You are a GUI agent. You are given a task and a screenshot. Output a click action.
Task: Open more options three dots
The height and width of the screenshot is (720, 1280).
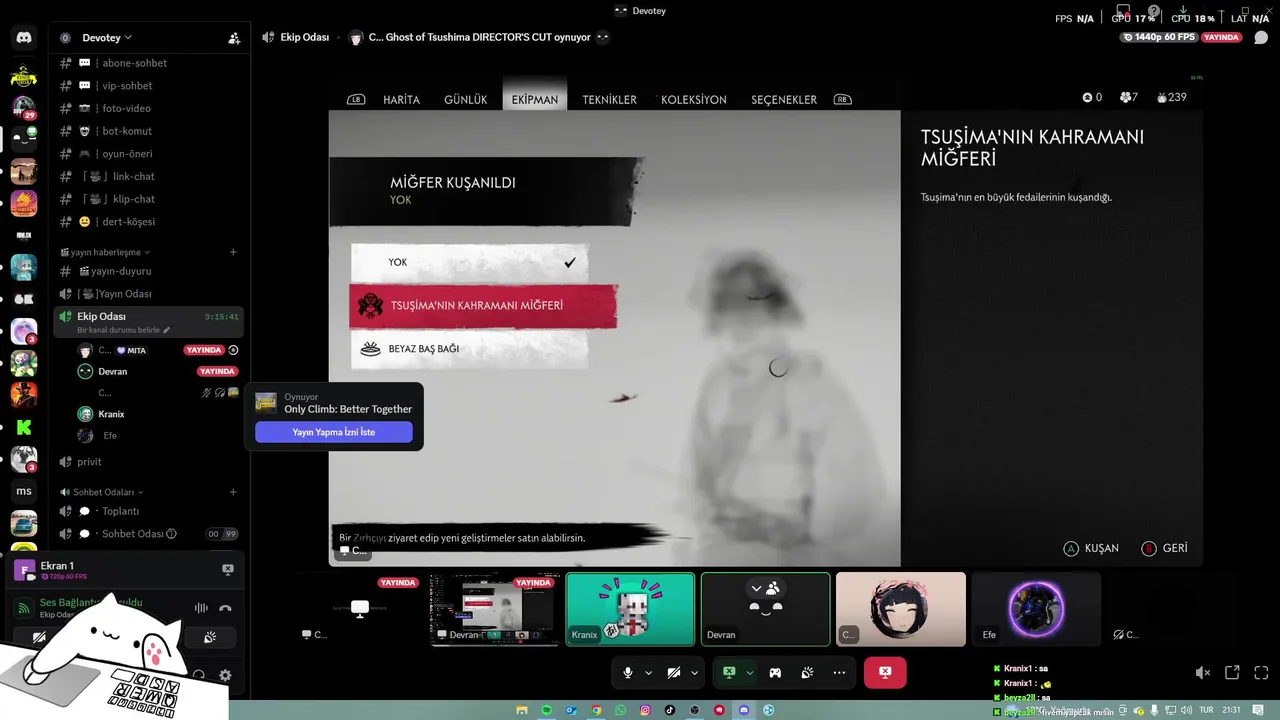(839, 673)
